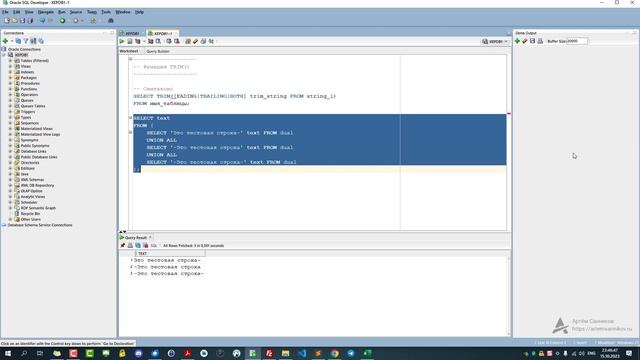Click the taskbar search icon
The height and width of the screenshot is (360, 640).
point(24,353)
